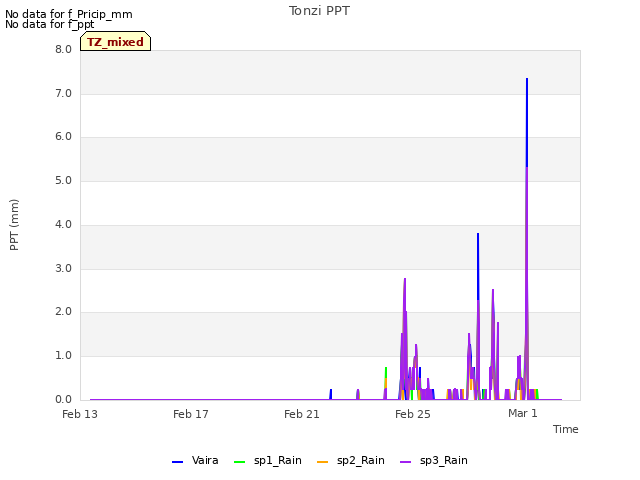Click the purple sp3_Rain legend swatch
The height and width of the screenshot is (480, 640).
(x=405, y=462)
